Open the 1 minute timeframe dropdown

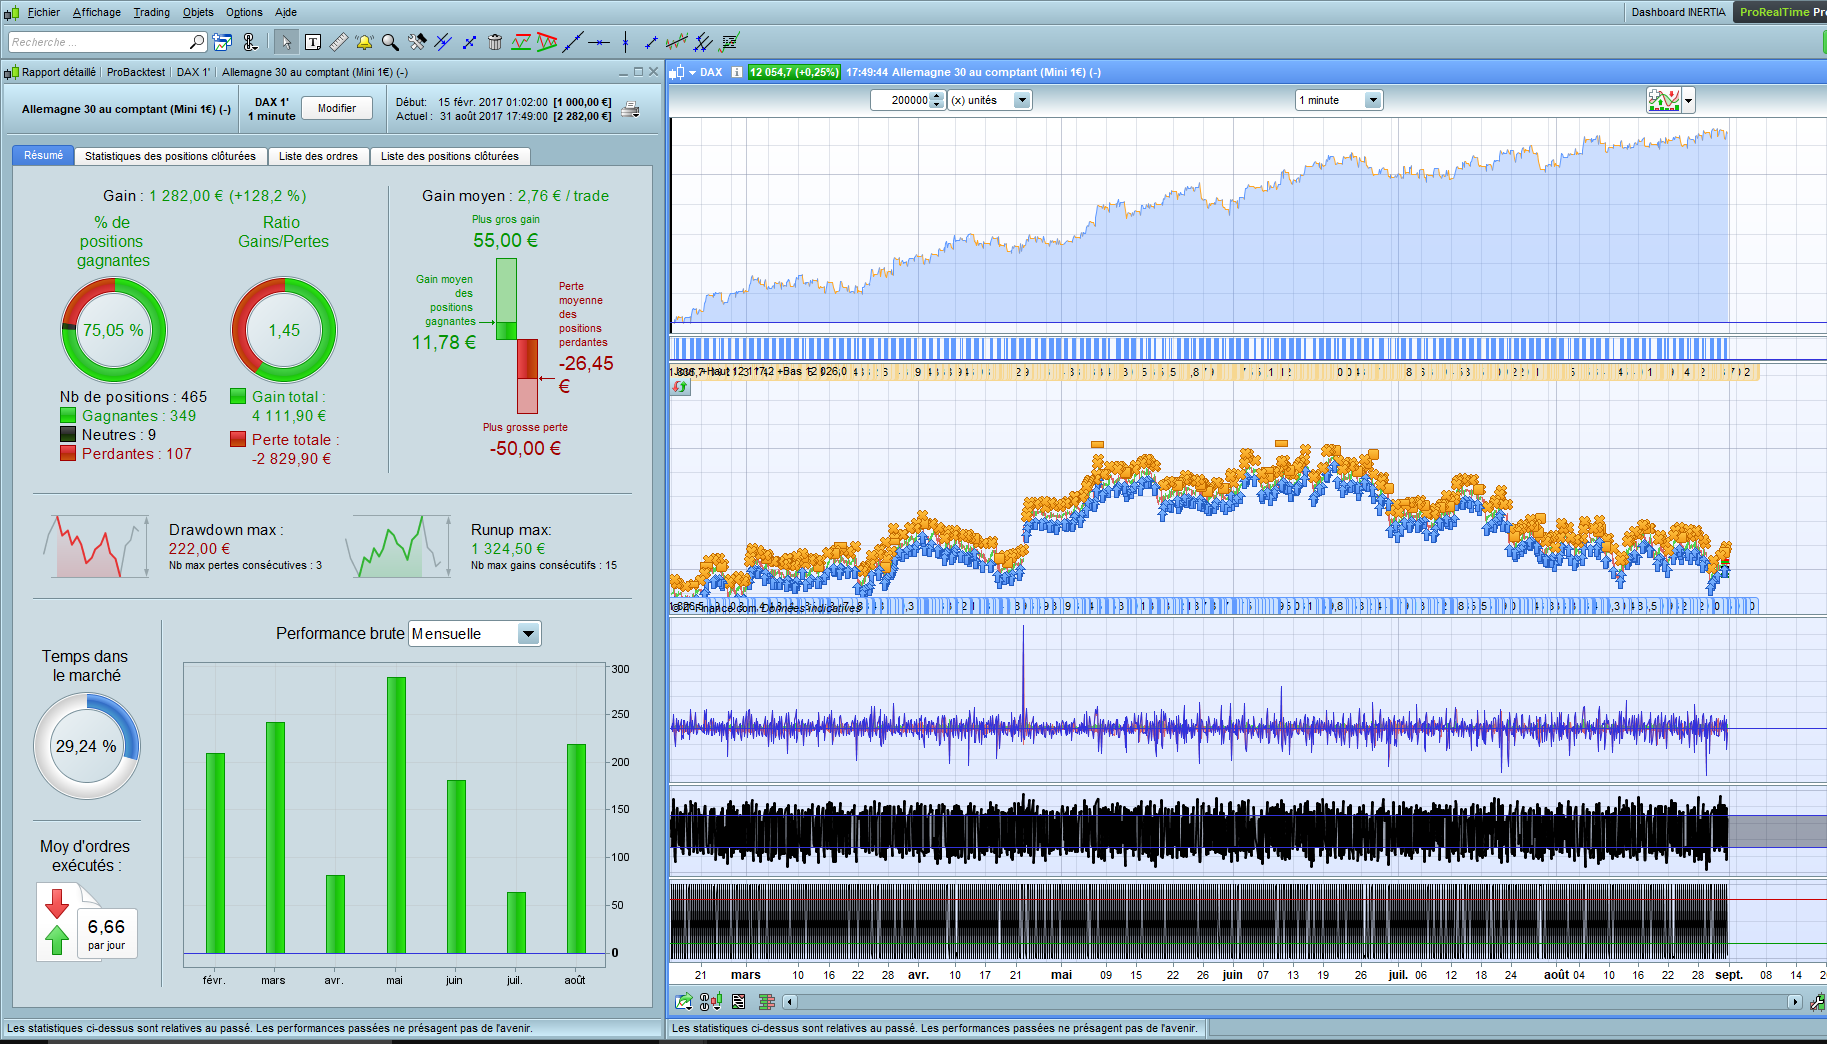pos(1373,100)
